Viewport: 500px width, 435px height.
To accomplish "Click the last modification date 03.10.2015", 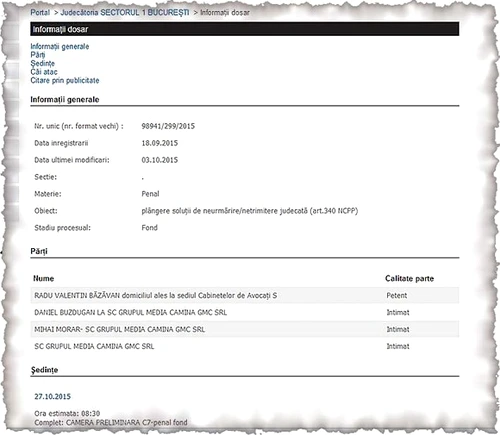I will [x=159, y=160].
